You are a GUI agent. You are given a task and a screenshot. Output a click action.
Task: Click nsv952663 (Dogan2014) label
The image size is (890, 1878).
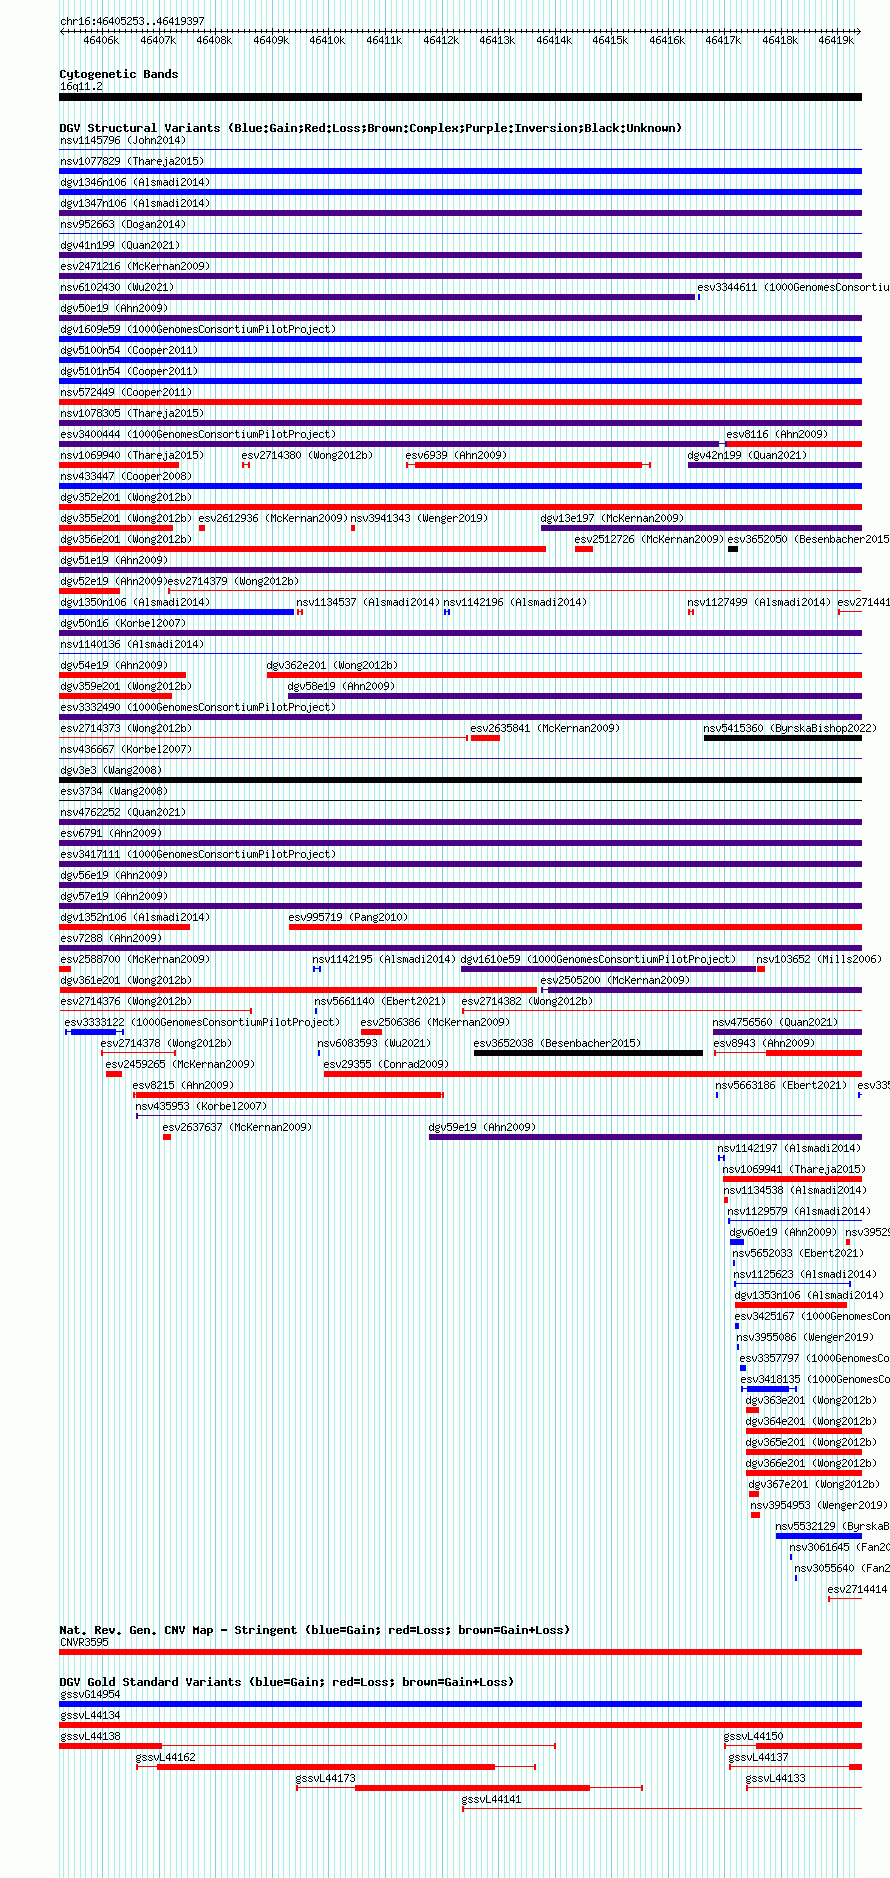click(123, 224)
